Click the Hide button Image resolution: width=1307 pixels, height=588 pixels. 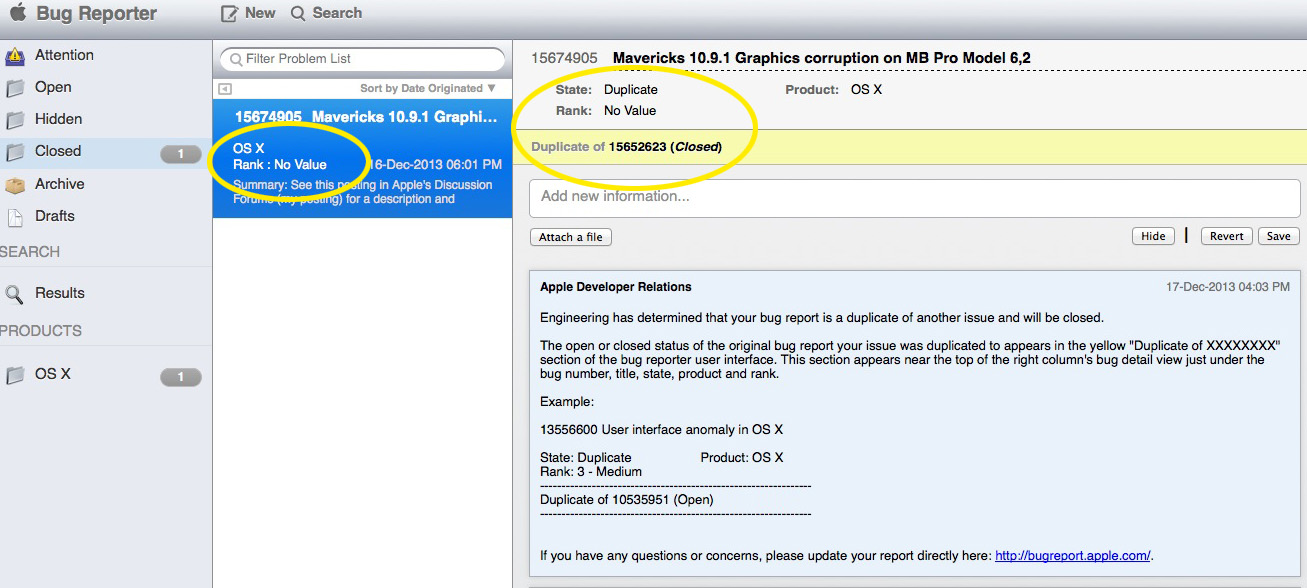click(x=1153, y=236)
